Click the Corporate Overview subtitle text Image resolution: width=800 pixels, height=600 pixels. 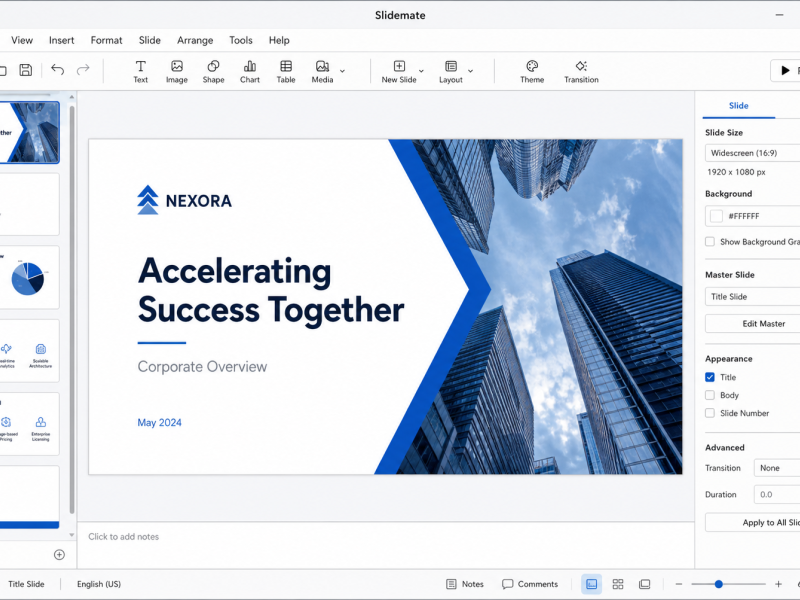(202, 367)
